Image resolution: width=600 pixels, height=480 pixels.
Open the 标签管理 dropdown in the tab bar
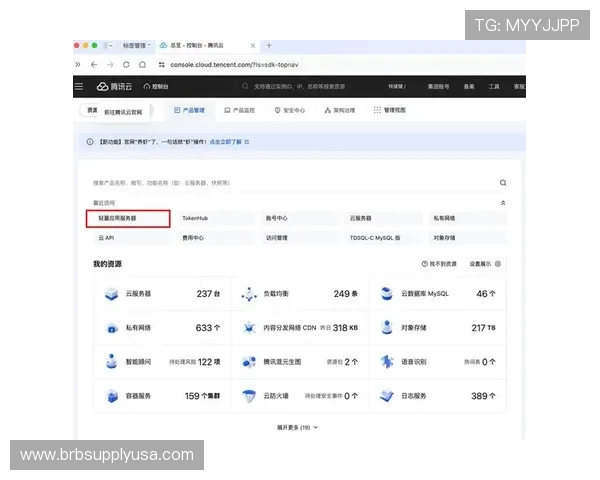(136, 46)
